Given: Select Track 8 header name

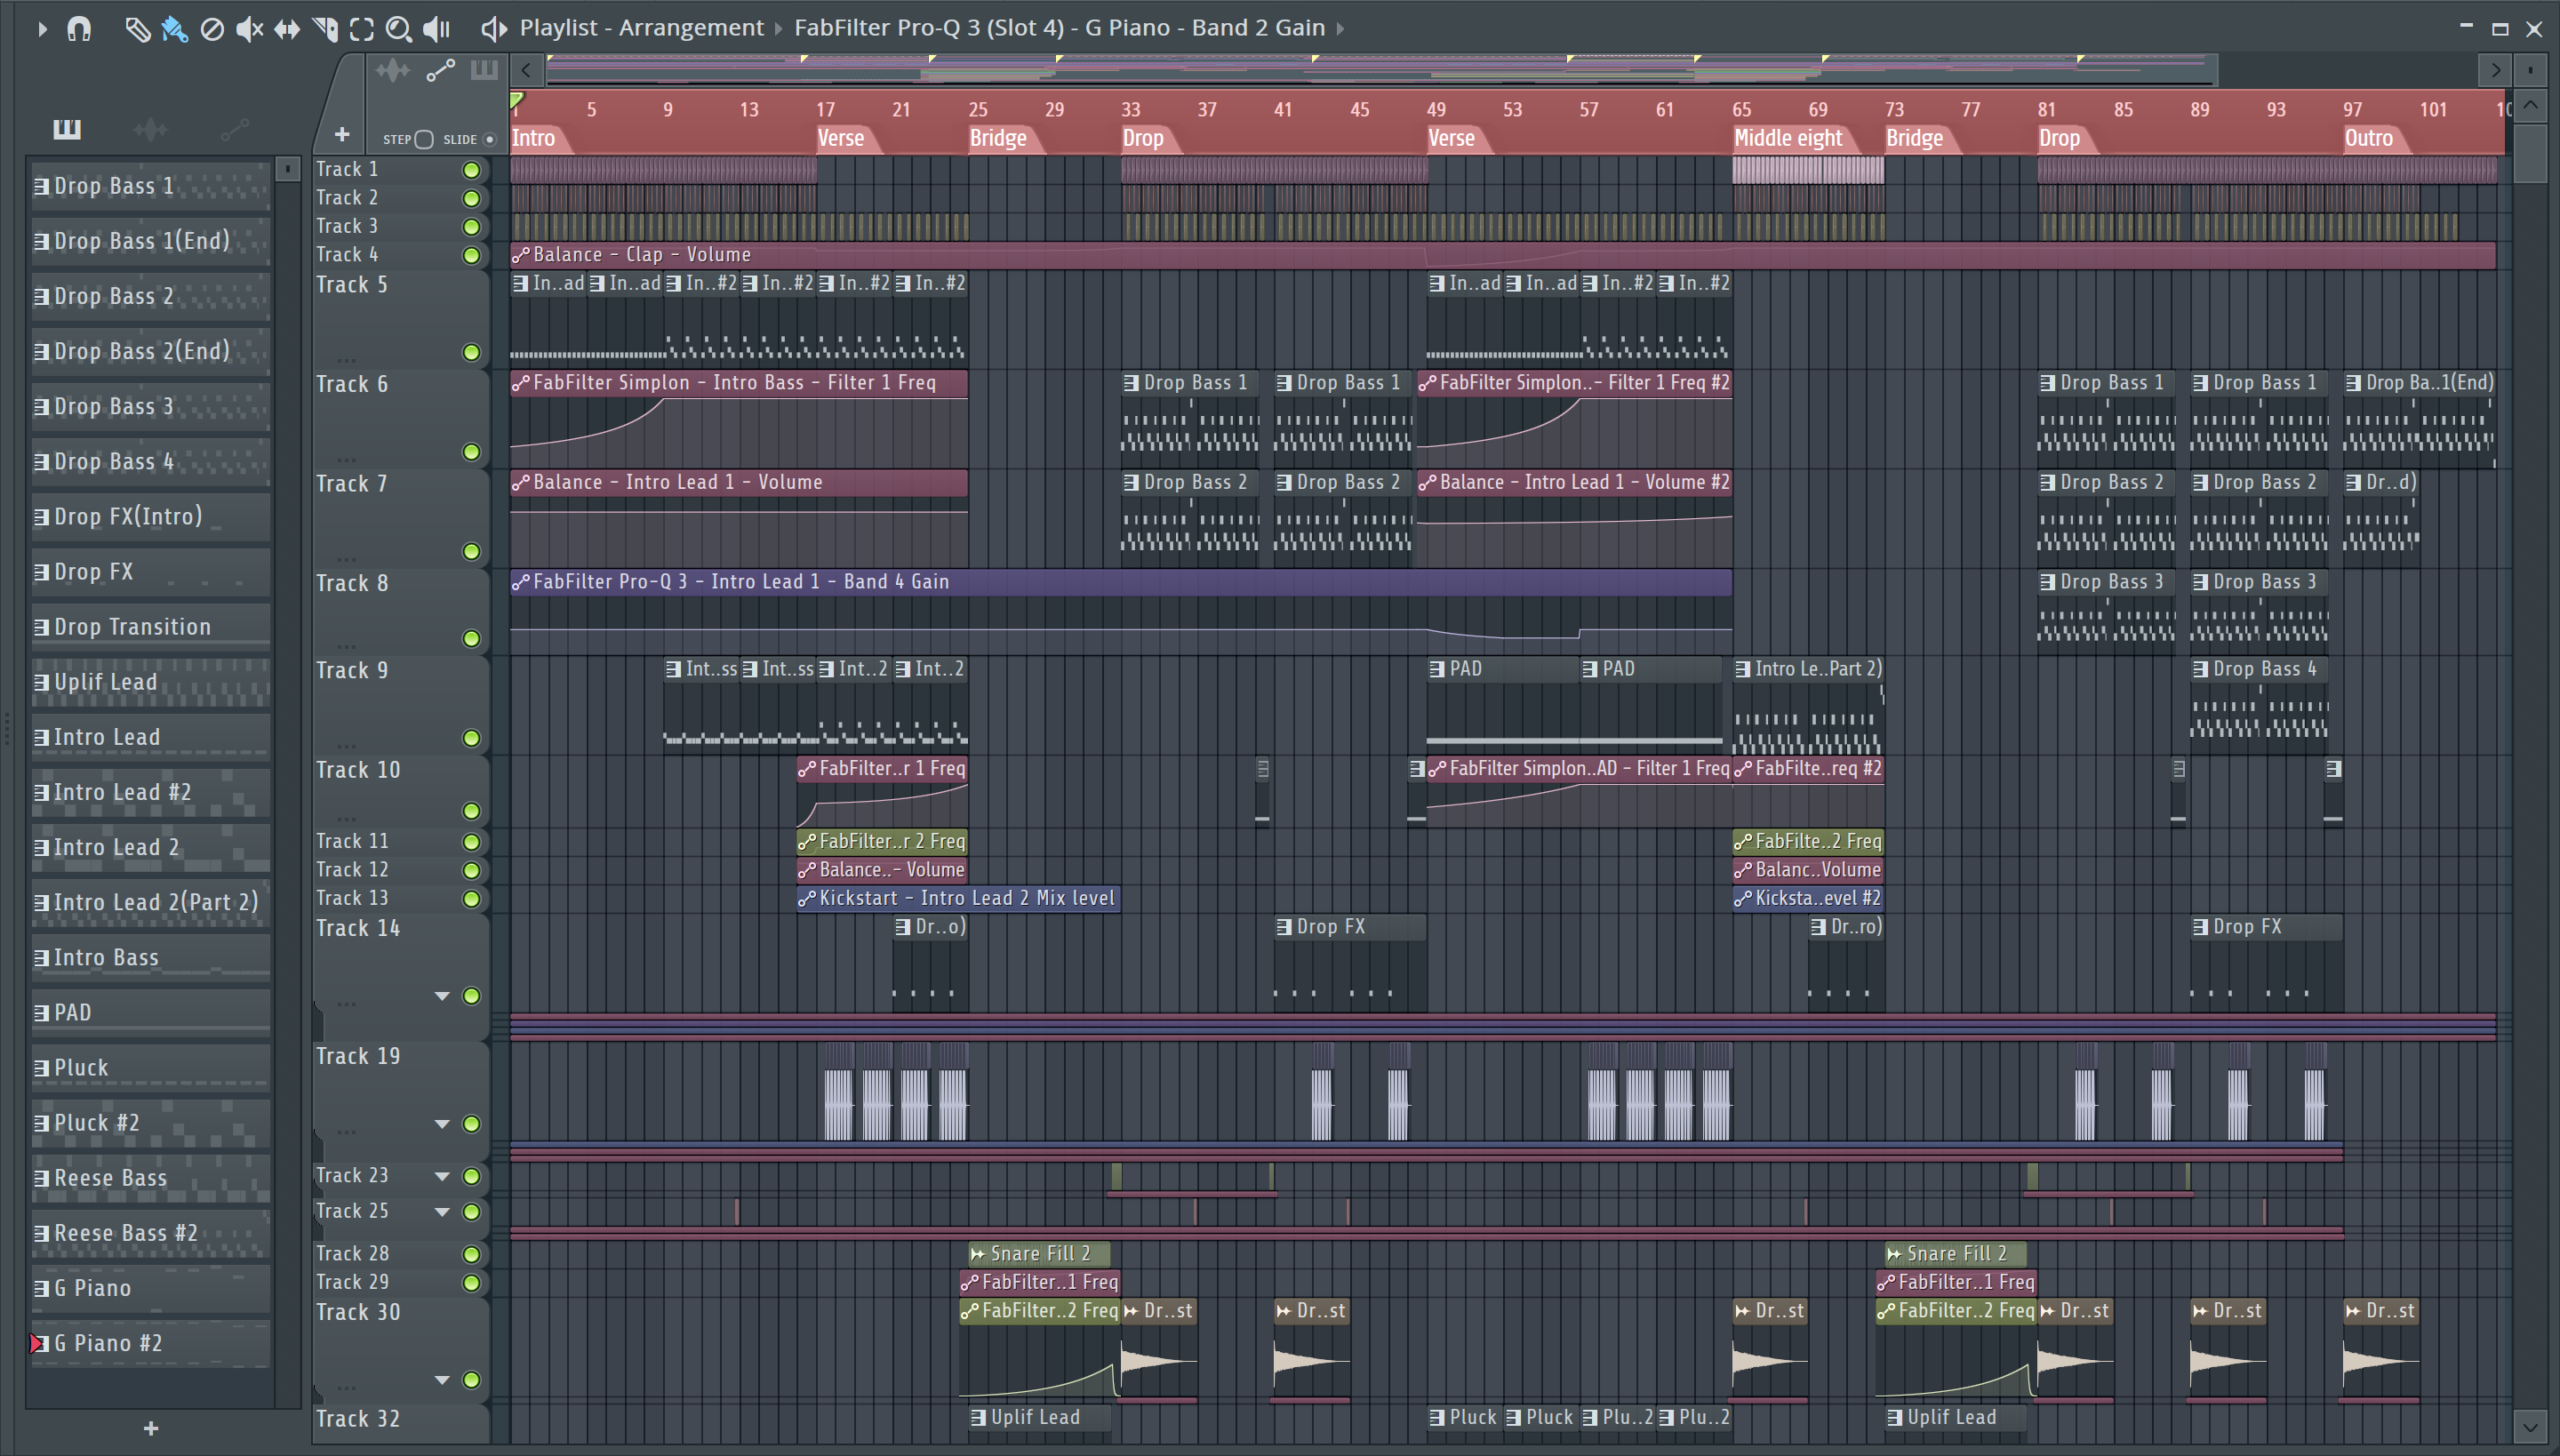Looking at the screenshot, I should tap(352, 583).
